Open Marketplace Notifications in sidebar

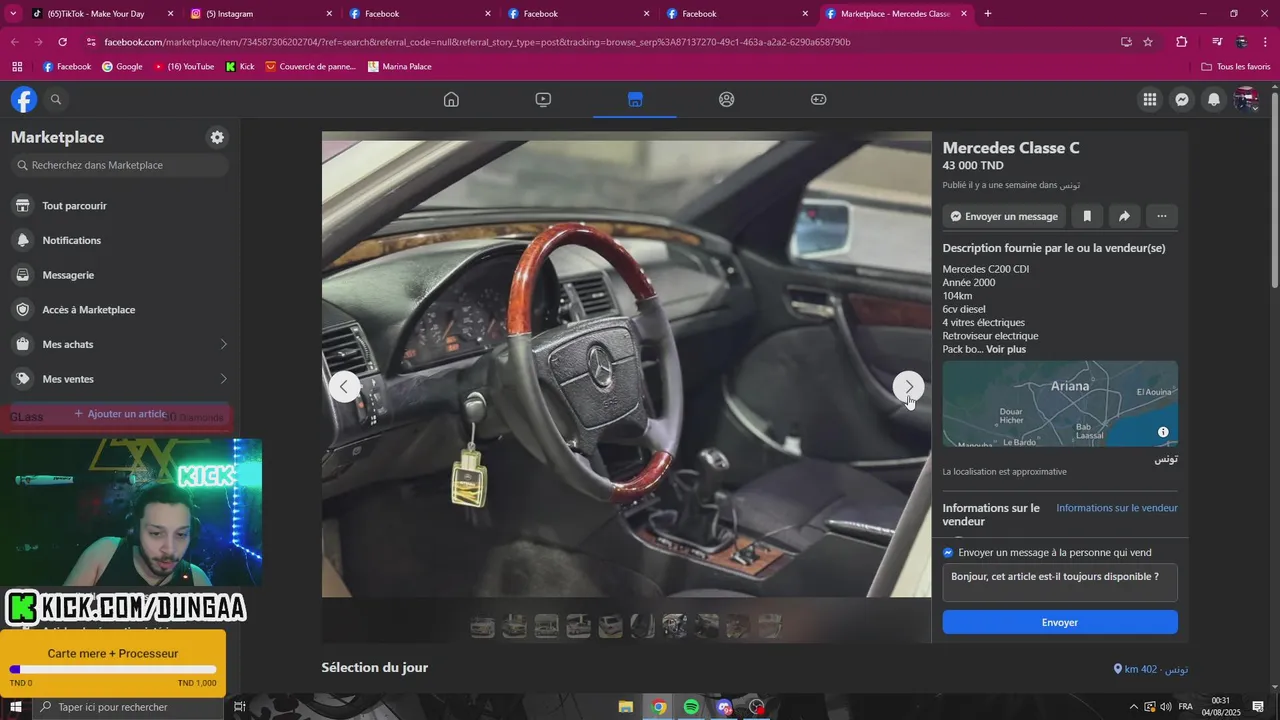click(x=120, y=240)
